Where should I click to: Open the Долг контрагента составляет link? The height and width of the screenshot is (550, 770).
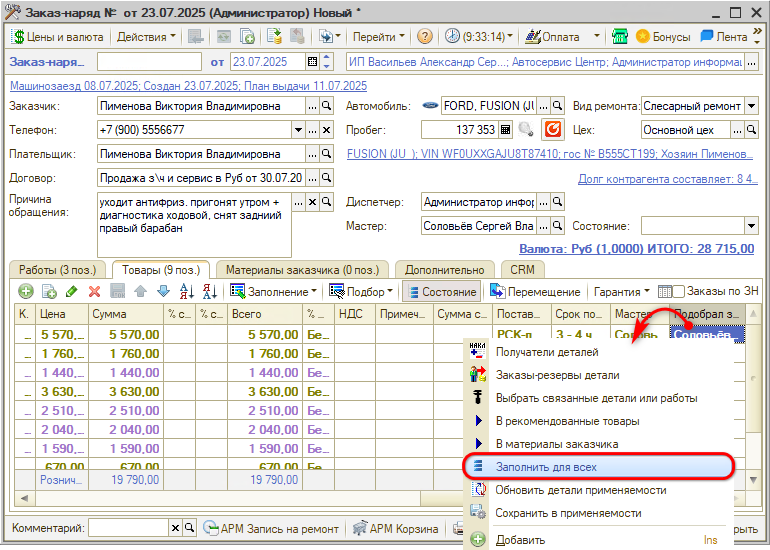tap(667, 179)
